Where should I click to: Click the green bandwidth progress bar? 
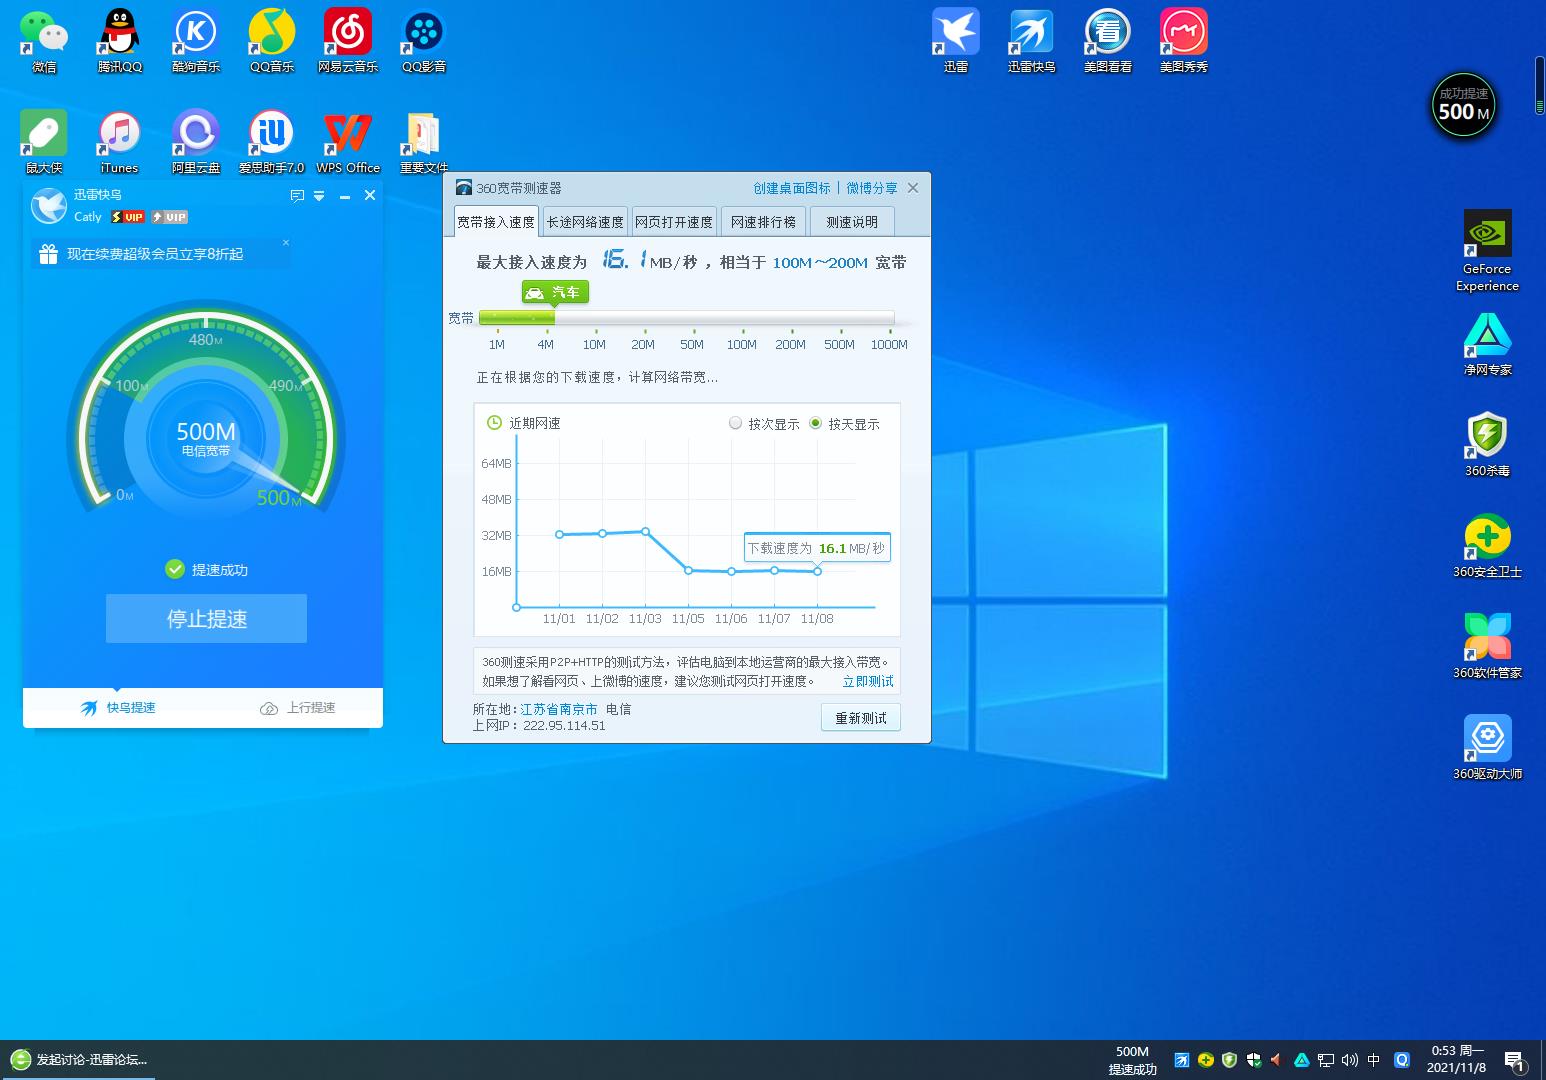(x=517, y=318)
